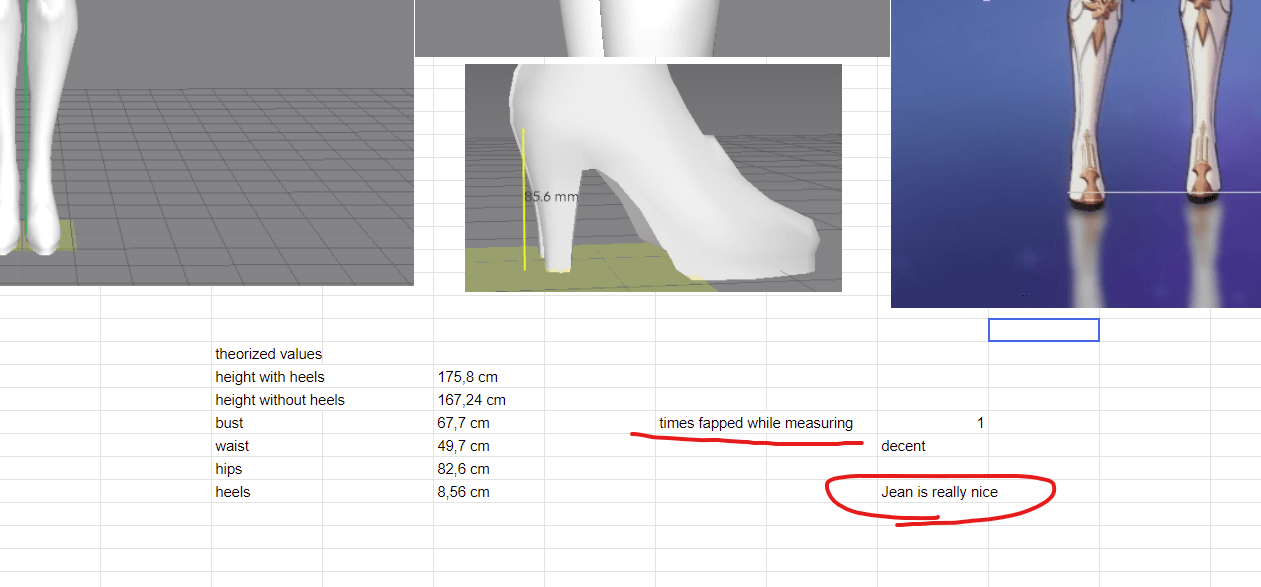Click the 'hips' label cell
The image size is (1261, 587).
pyautogui.click(x=229, y=469)
